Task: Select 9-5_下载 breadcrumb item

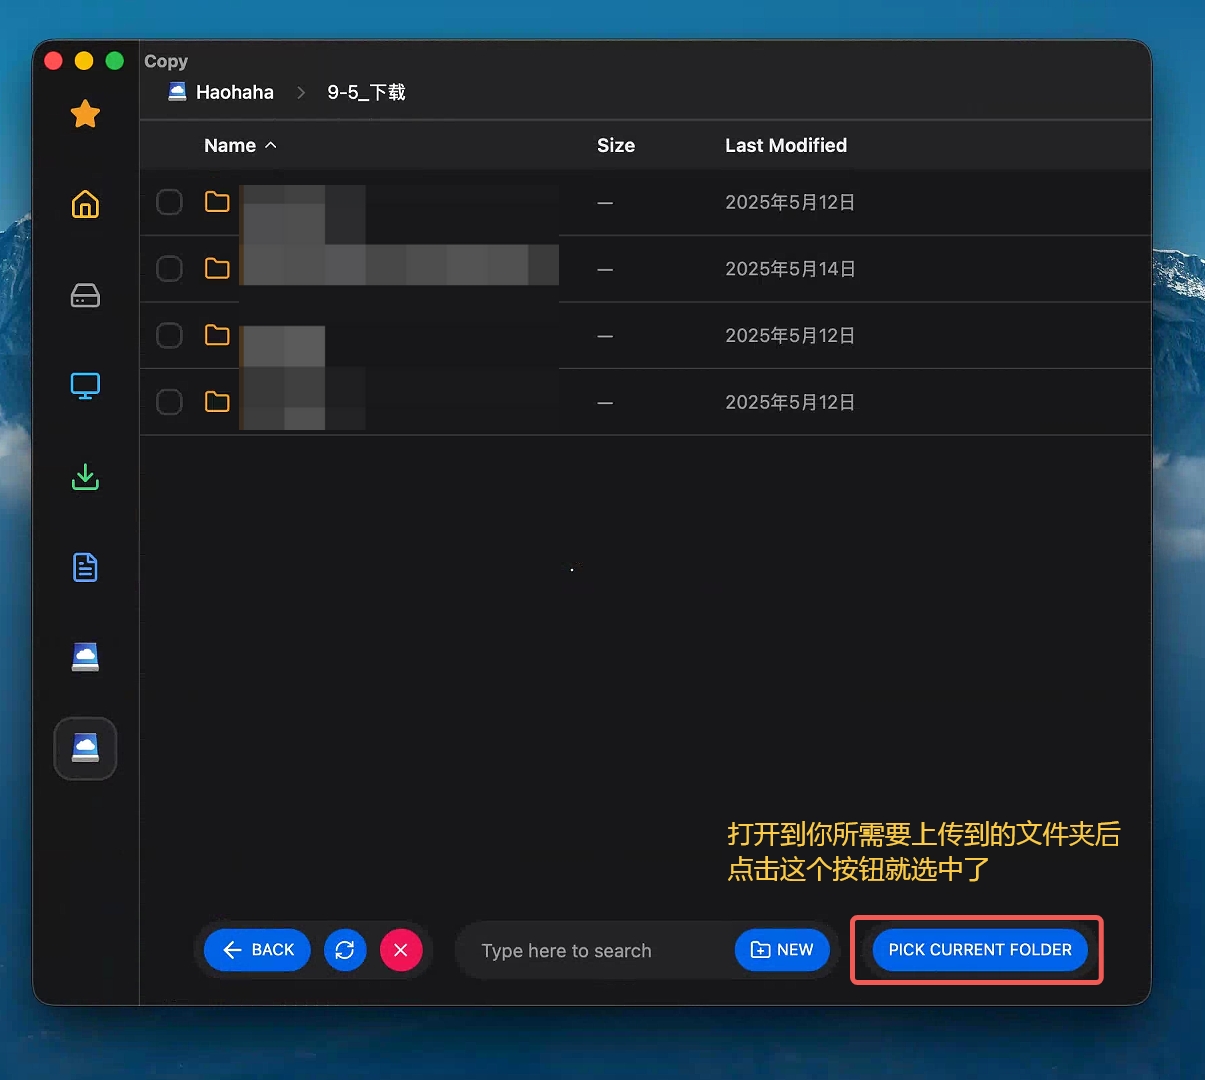Action: pyautogui.click(x=366, y=92)
